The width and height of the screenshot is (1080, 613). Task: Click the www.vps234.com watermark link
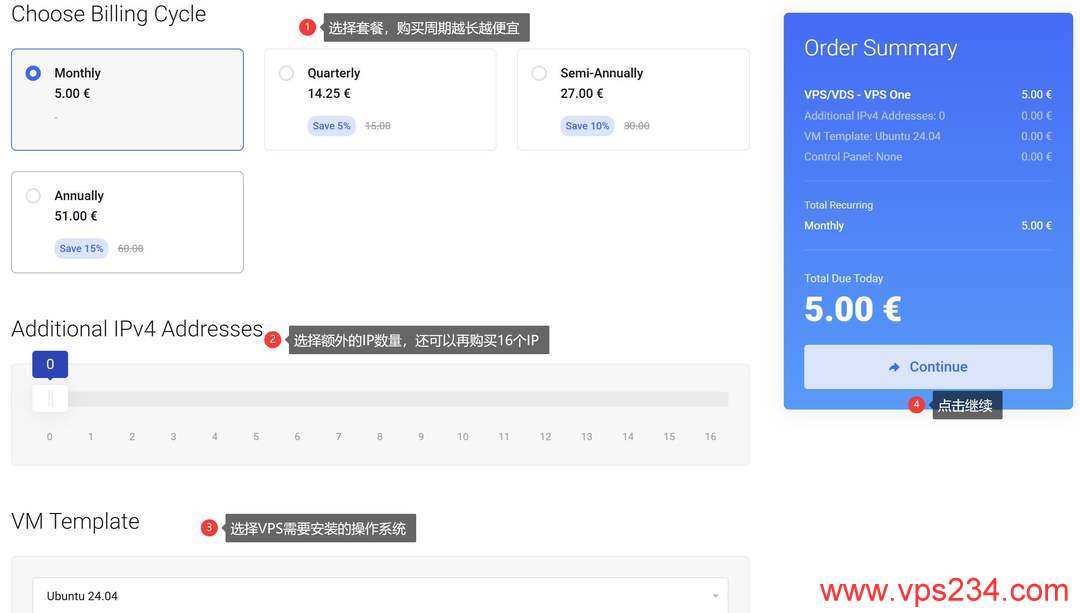tap(944, 590)
